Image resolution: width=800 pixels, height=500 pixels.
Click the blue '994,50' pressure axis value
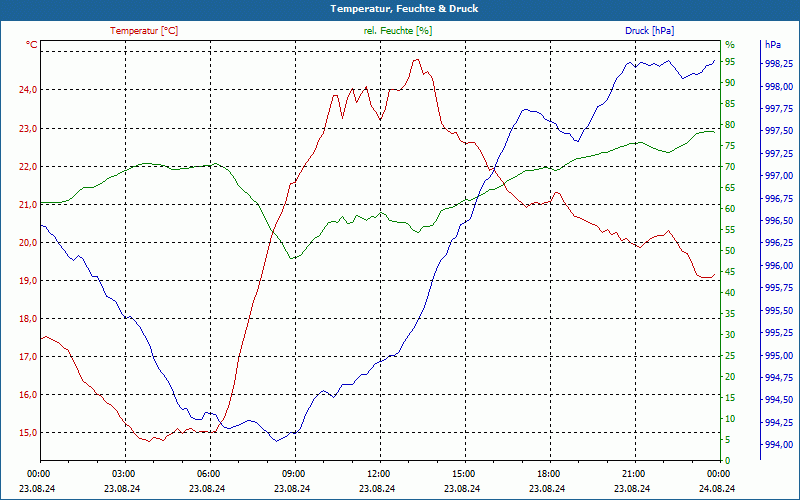[778, 400]
